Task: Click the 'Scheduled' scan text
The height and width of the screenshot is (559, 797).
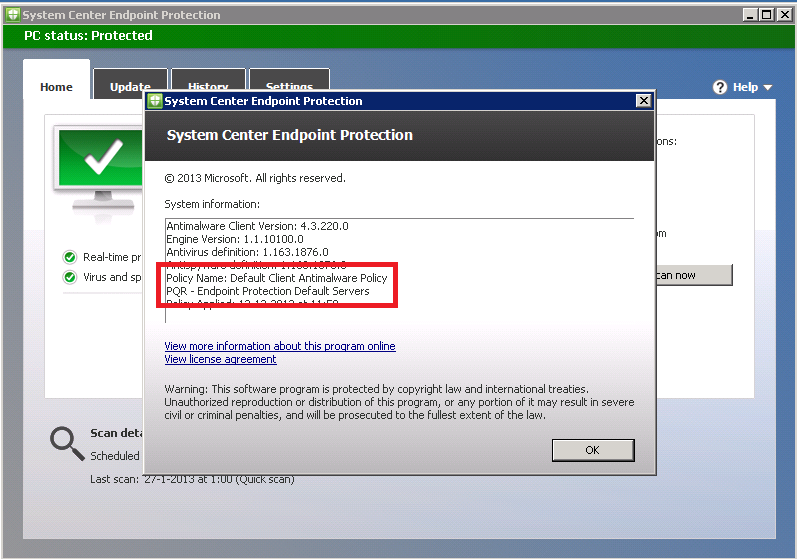Action: point(115,456)
